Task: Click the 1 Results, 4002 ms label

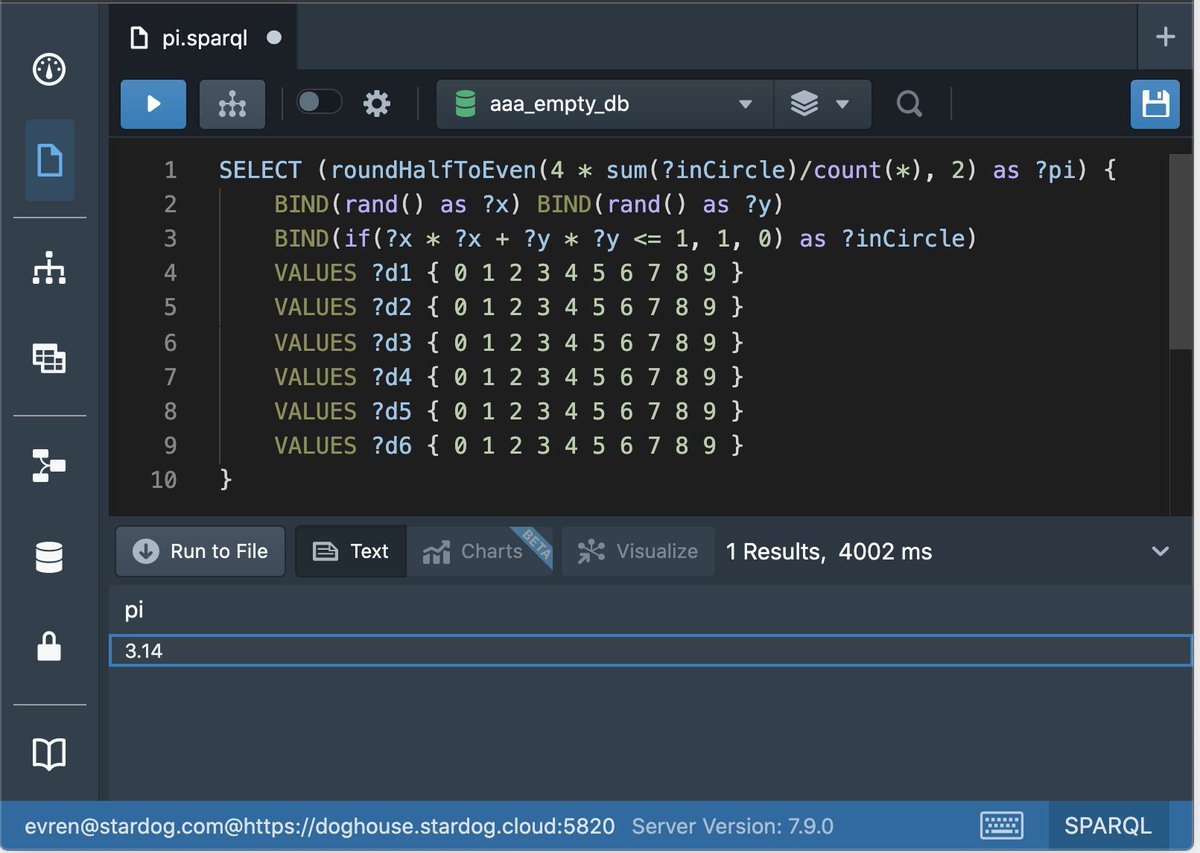Action: [x=829, y=551]
